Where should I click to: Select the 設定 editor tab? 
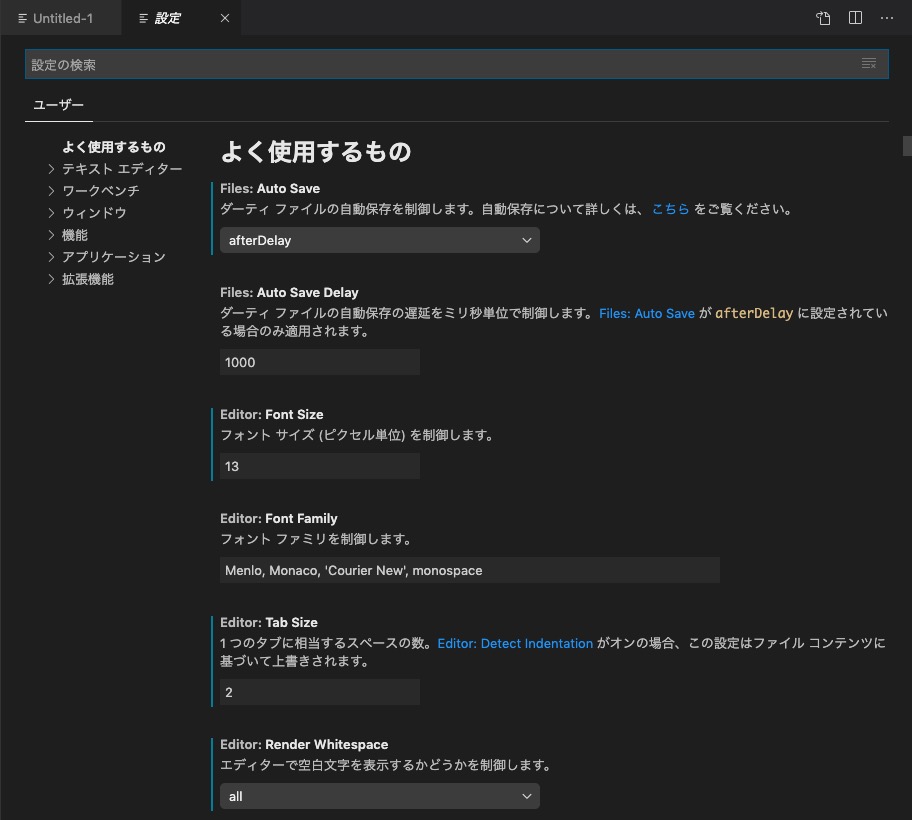[x=181, y=18]
